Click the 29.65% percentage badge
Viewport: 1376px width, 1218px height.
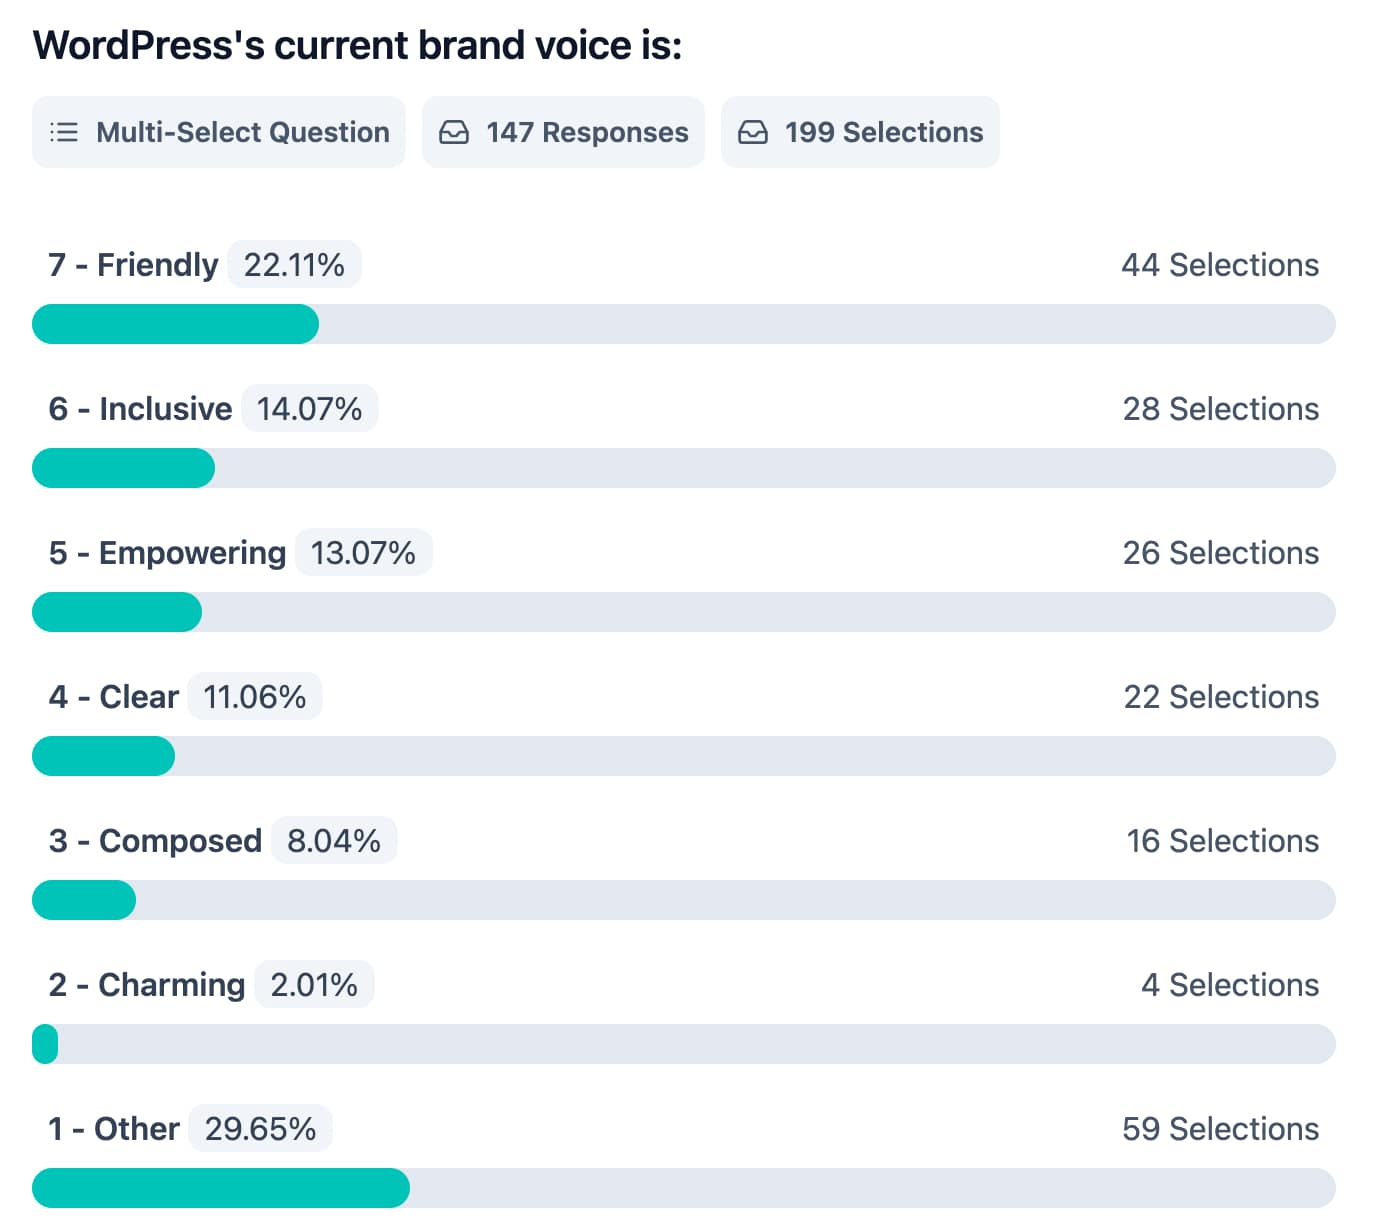pos(260,1129)
